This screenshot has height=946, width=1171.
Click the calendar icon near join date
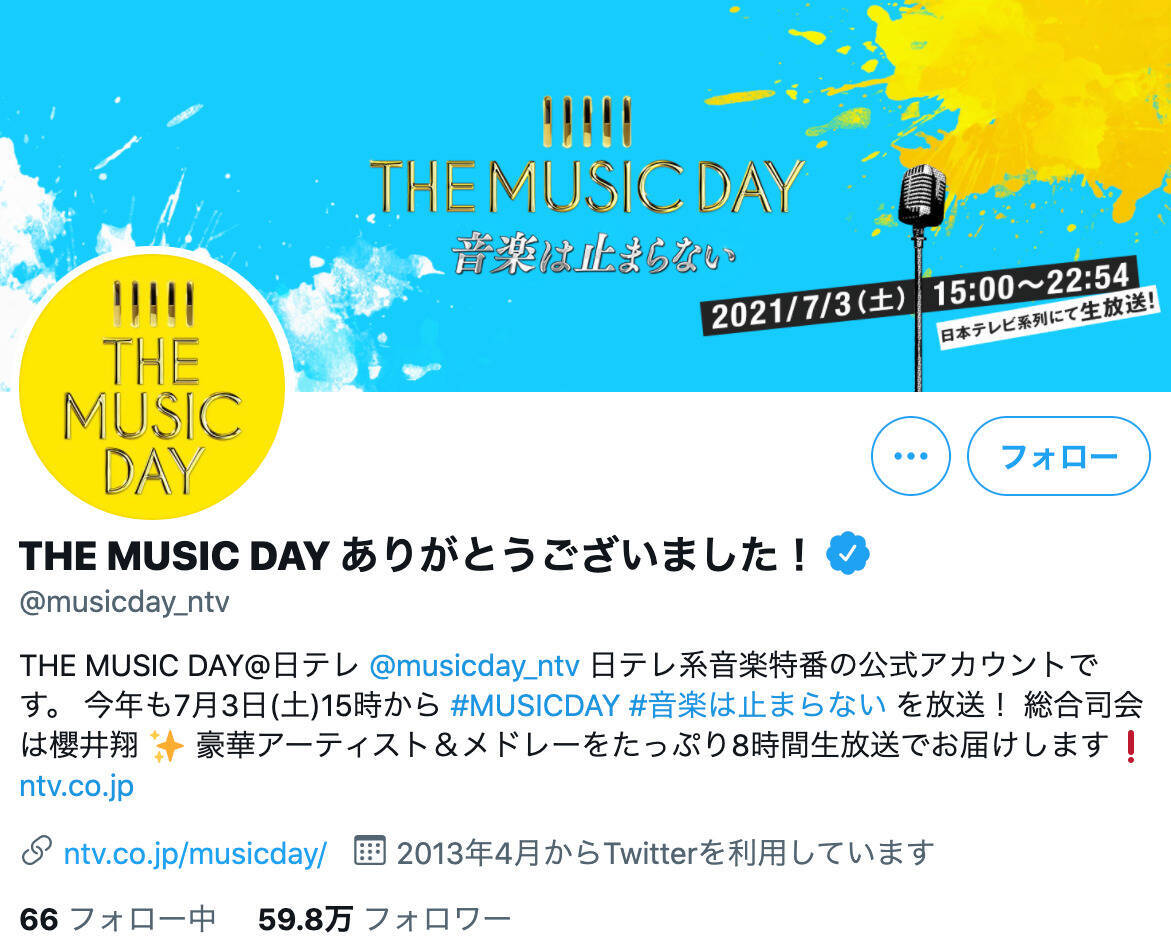click(369, 850)
